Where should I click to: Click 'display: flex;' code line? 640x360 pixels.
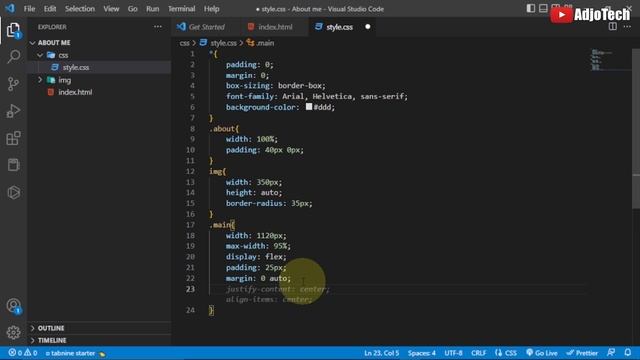[x=256, y=257]
